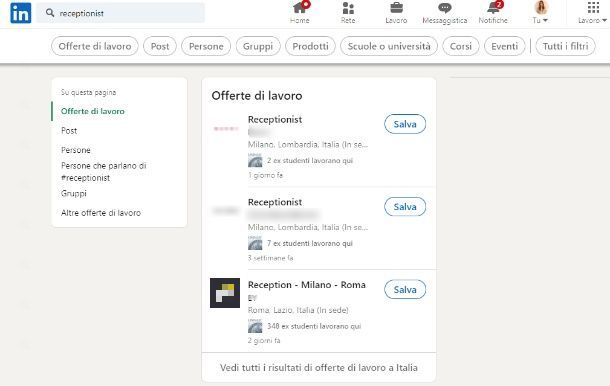Open Vedi tutti i risultati di offerte di lavoro

[319, 368]
